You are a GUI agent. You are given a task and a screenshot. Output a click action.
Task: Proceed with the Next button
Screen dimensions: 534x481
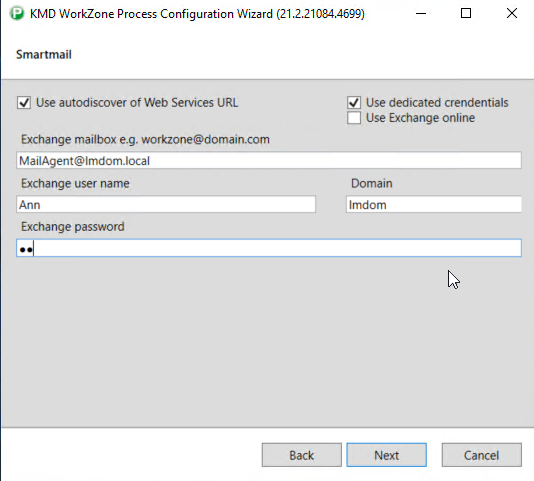click(387, 455)
